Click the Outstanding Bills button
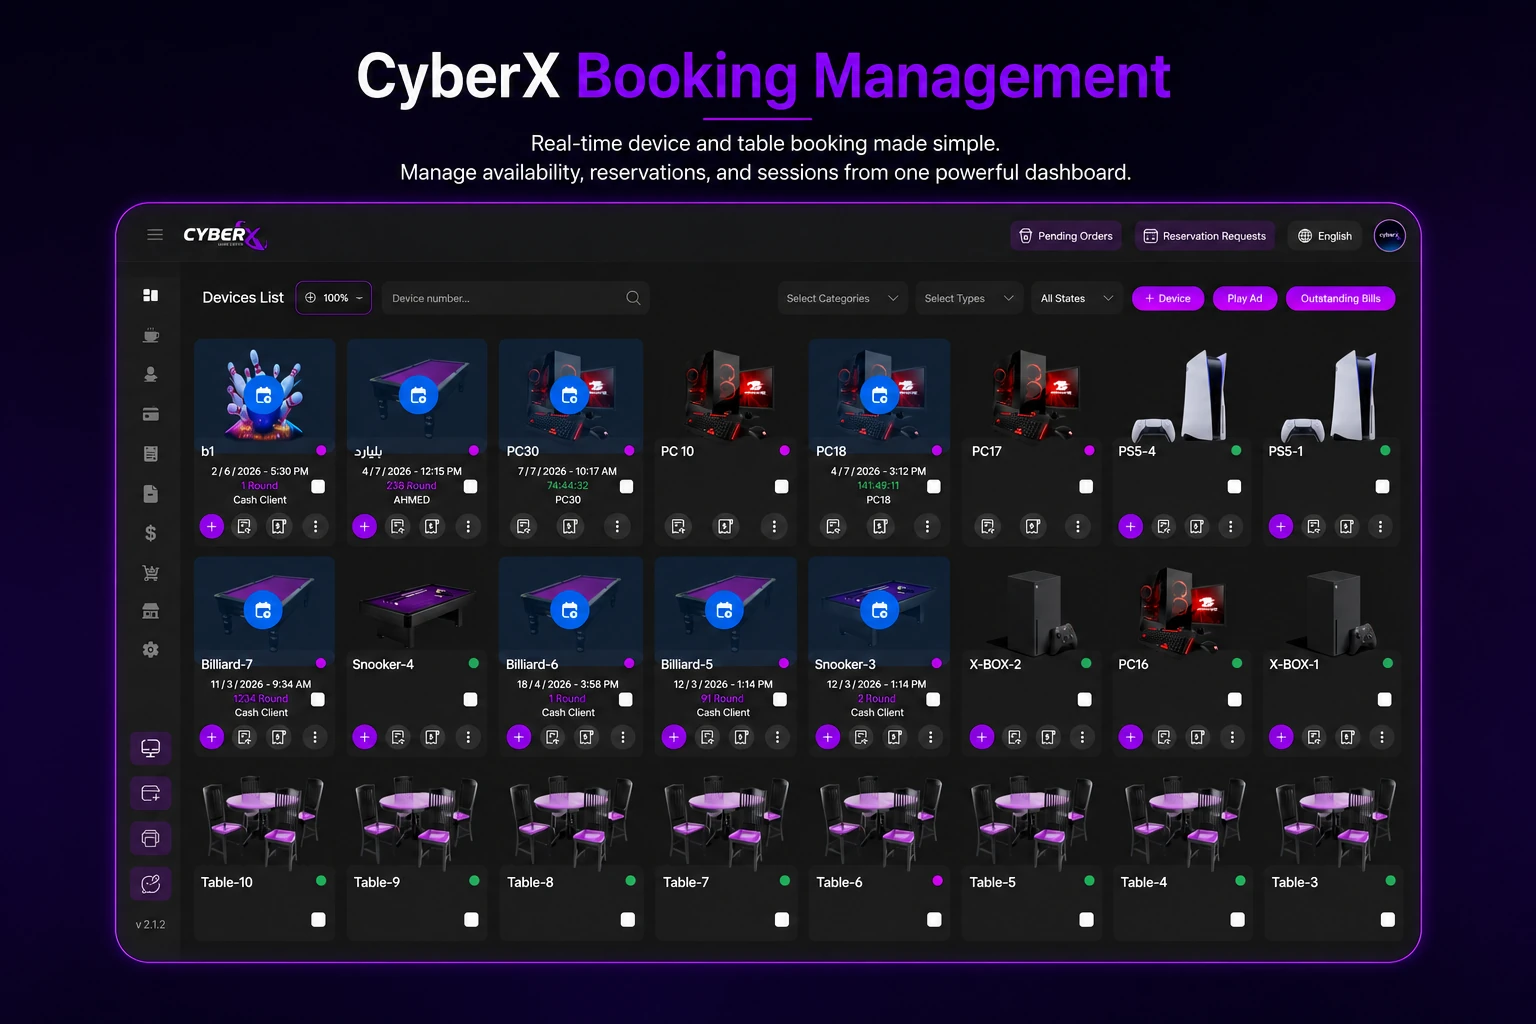Image resolution: width=1536 pixels, height=1024 pixels. [x=1341, y=298]
